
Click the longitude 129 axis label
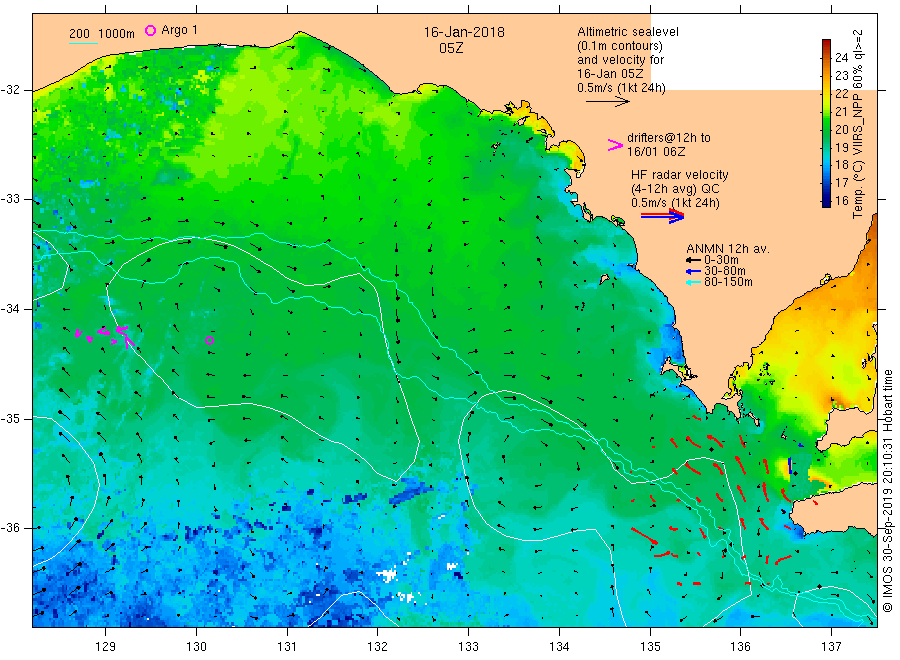pos(106,647)
